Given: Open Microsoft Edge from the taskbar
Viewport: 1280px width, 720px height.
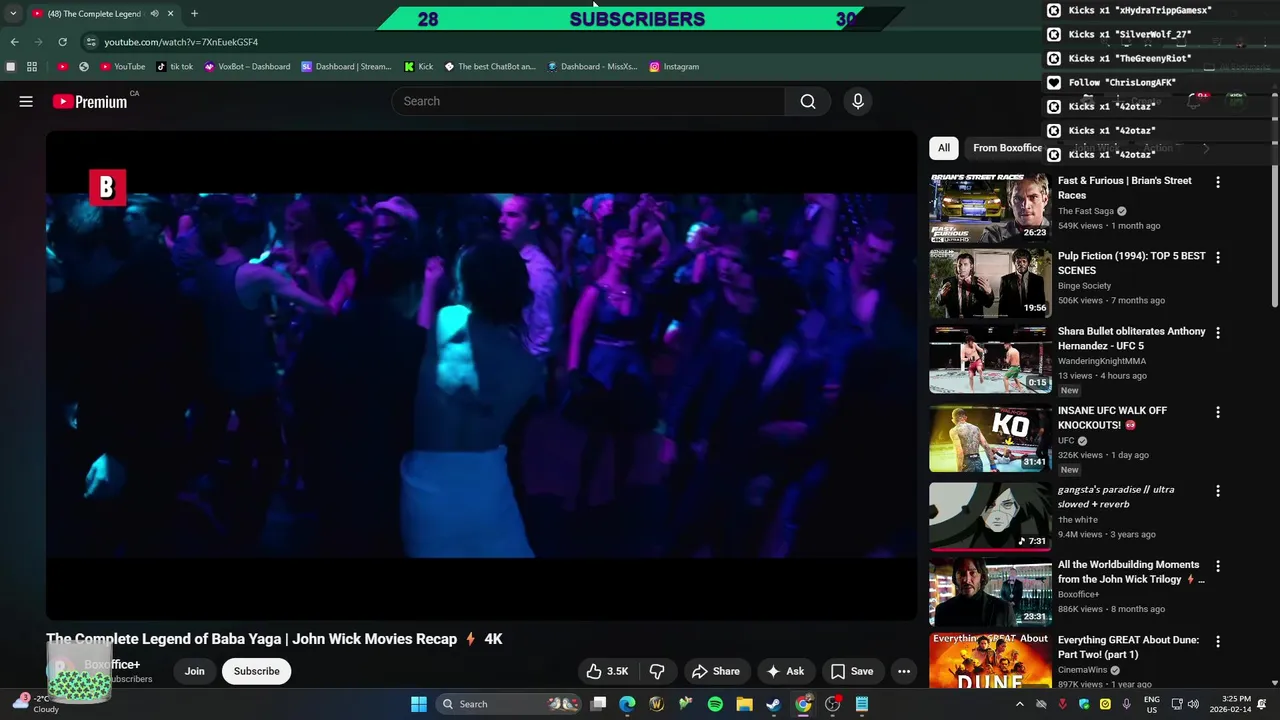Looking at the screenshot, I should tap(627, 704).
